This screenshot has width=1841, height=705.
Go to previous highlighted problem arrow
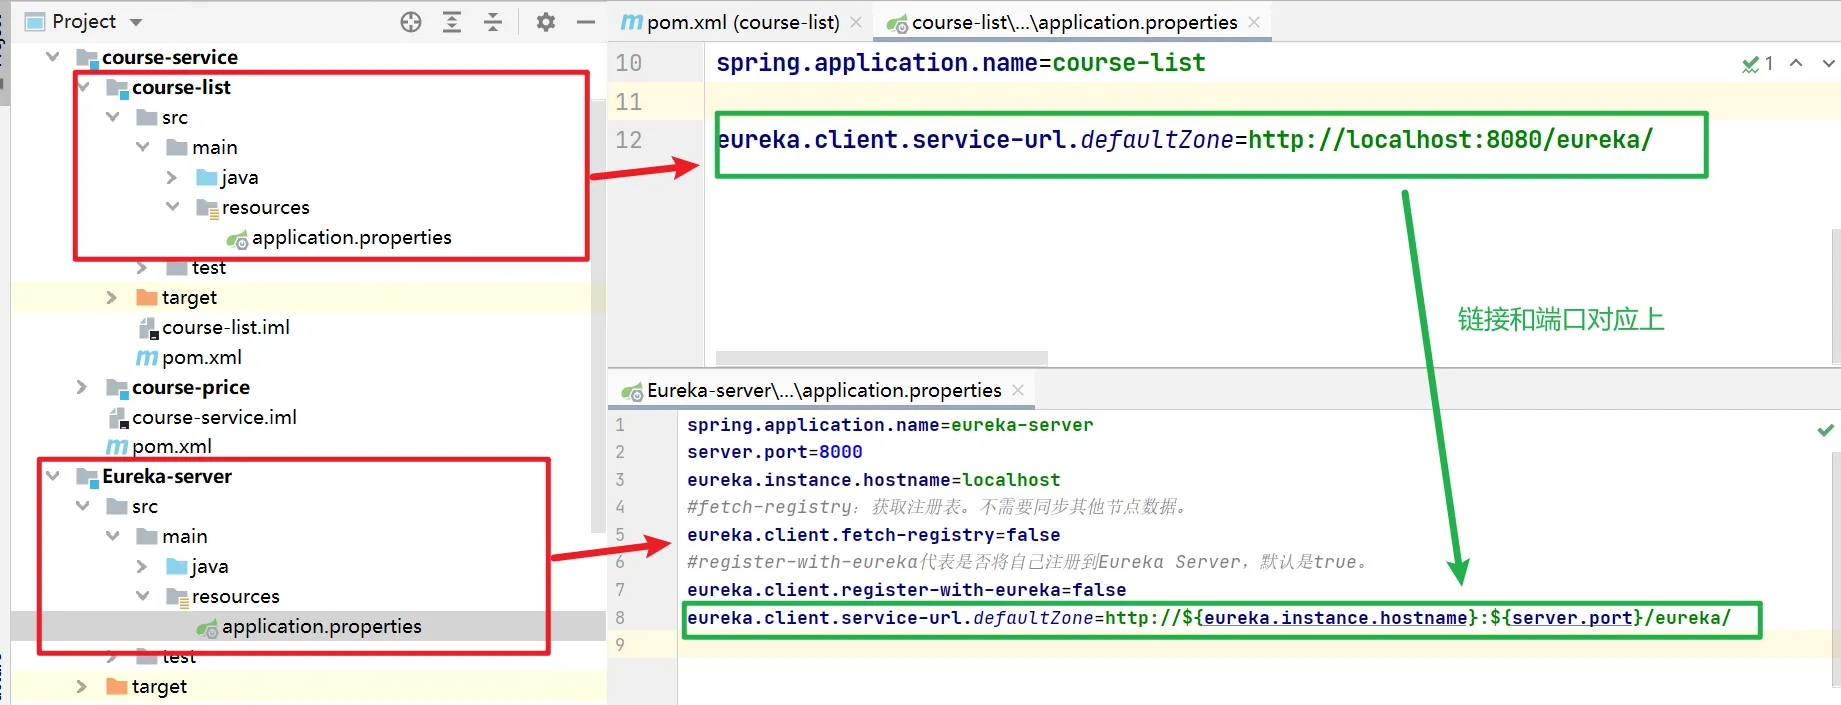[x=1796, y=63]
